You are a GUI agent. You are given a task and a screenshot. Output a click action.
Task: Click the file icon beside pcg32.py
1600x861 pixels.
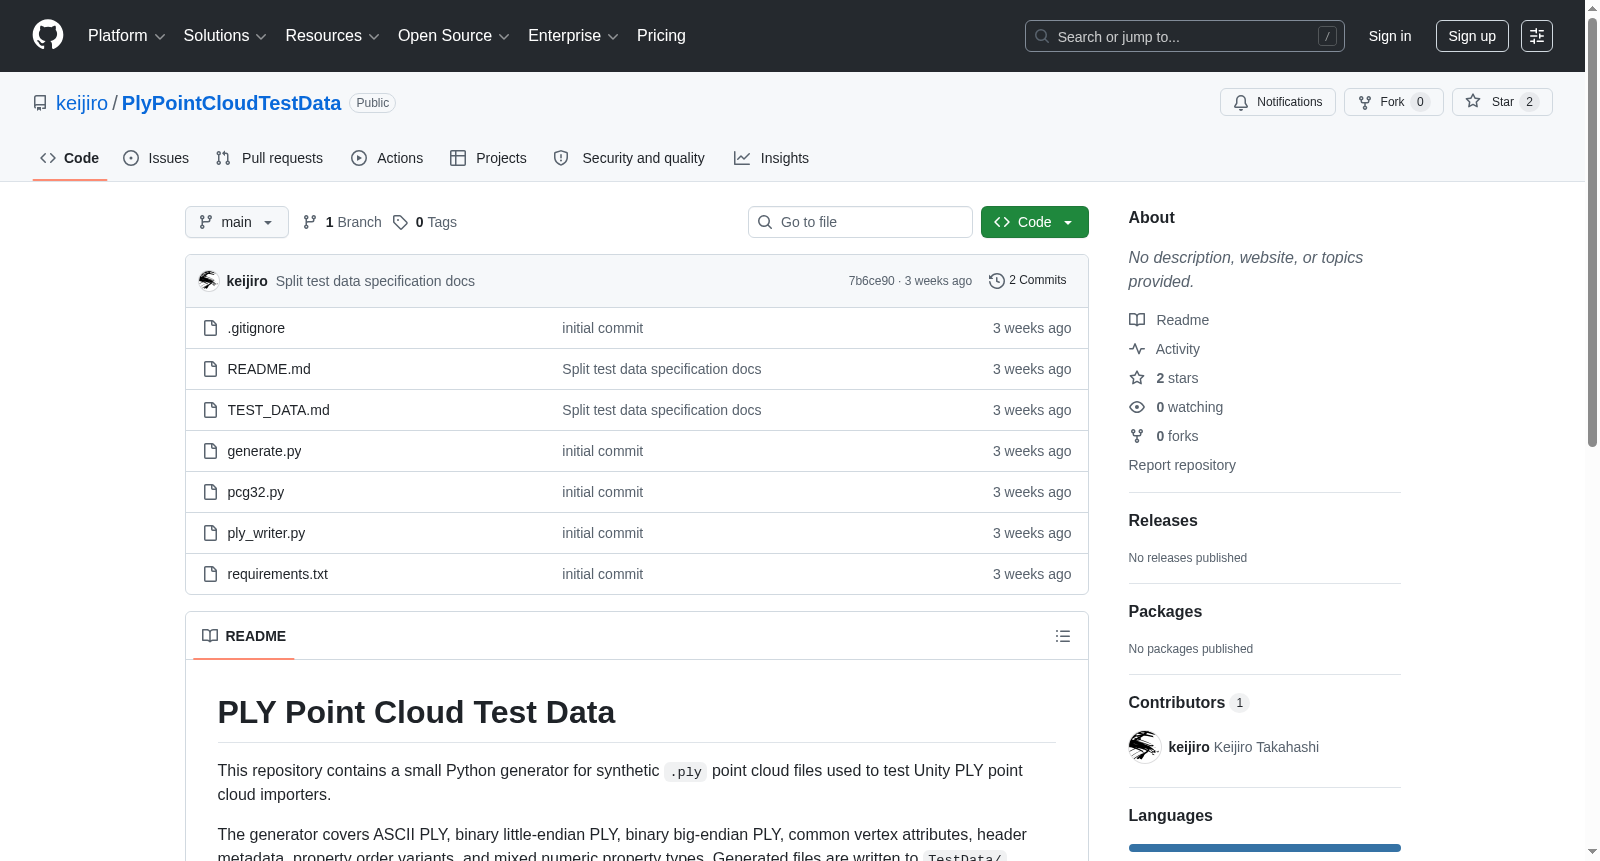210,492
